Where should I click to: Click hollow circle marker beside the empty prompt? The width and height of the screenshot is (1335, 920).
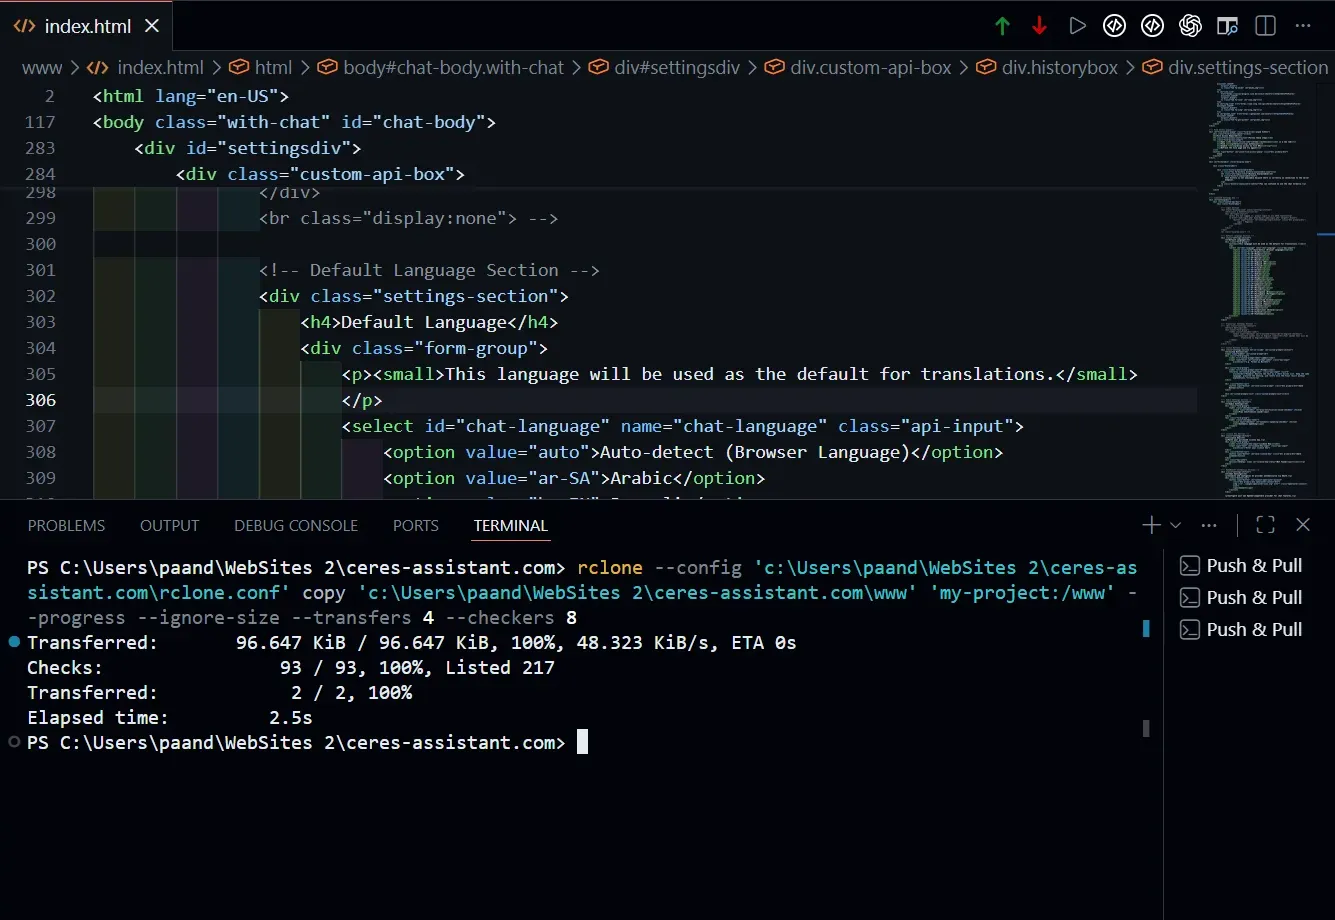(13, 742)
